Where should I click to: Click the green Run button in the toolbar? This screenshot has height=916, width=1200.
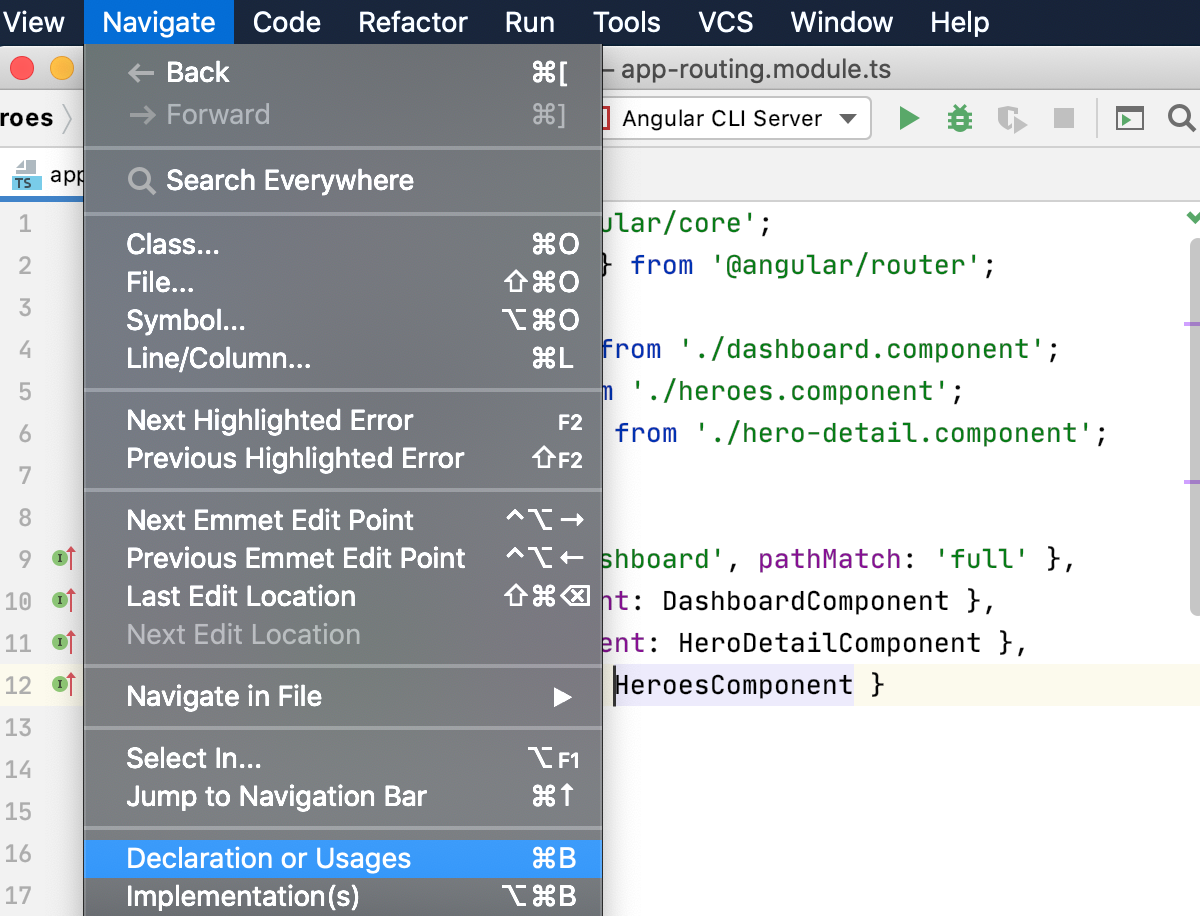point(908,119)
